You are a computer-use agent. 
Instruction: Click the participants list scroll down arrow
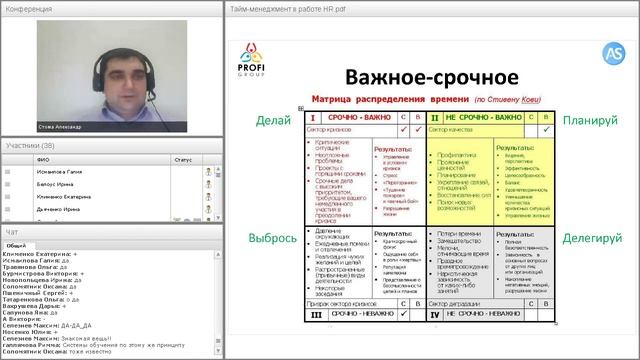[218, 218]
